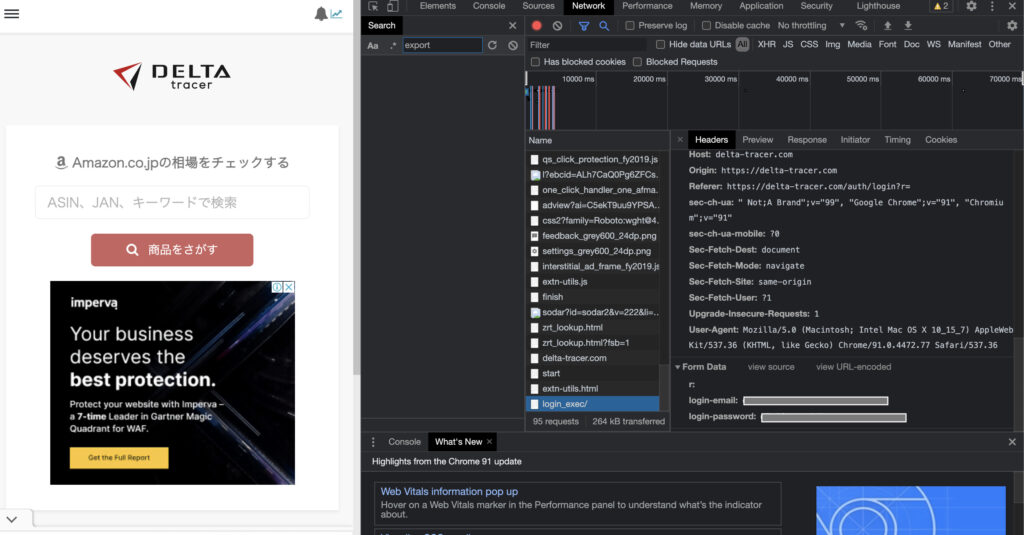
Task: Check Blocked Requests
Action: [637, 62]
